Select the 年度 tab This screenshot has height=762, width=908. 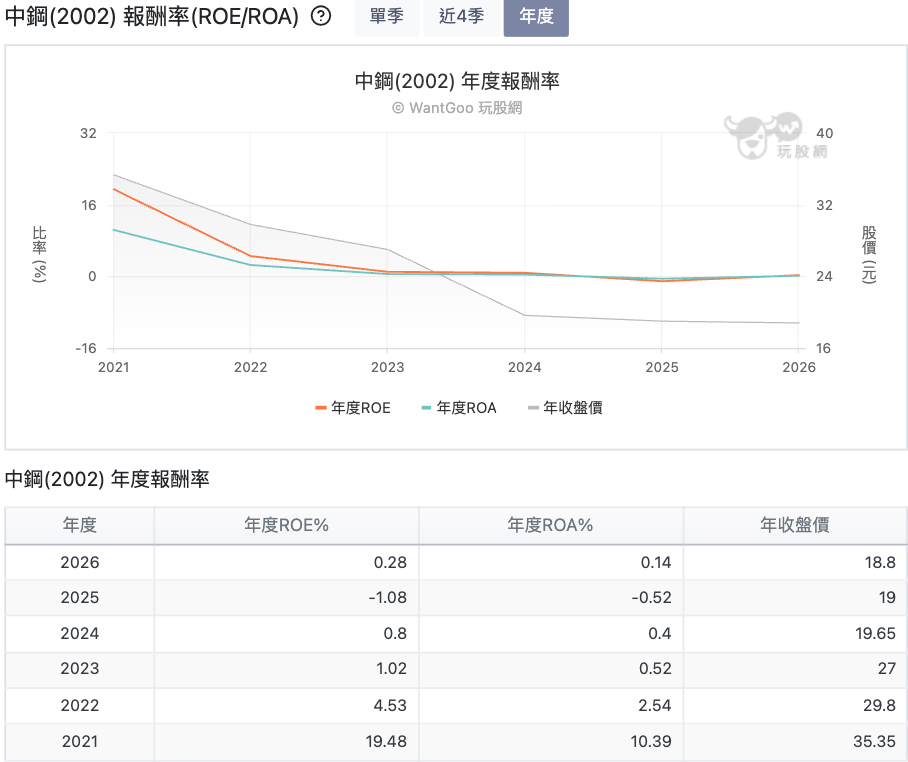click(536, 16)
